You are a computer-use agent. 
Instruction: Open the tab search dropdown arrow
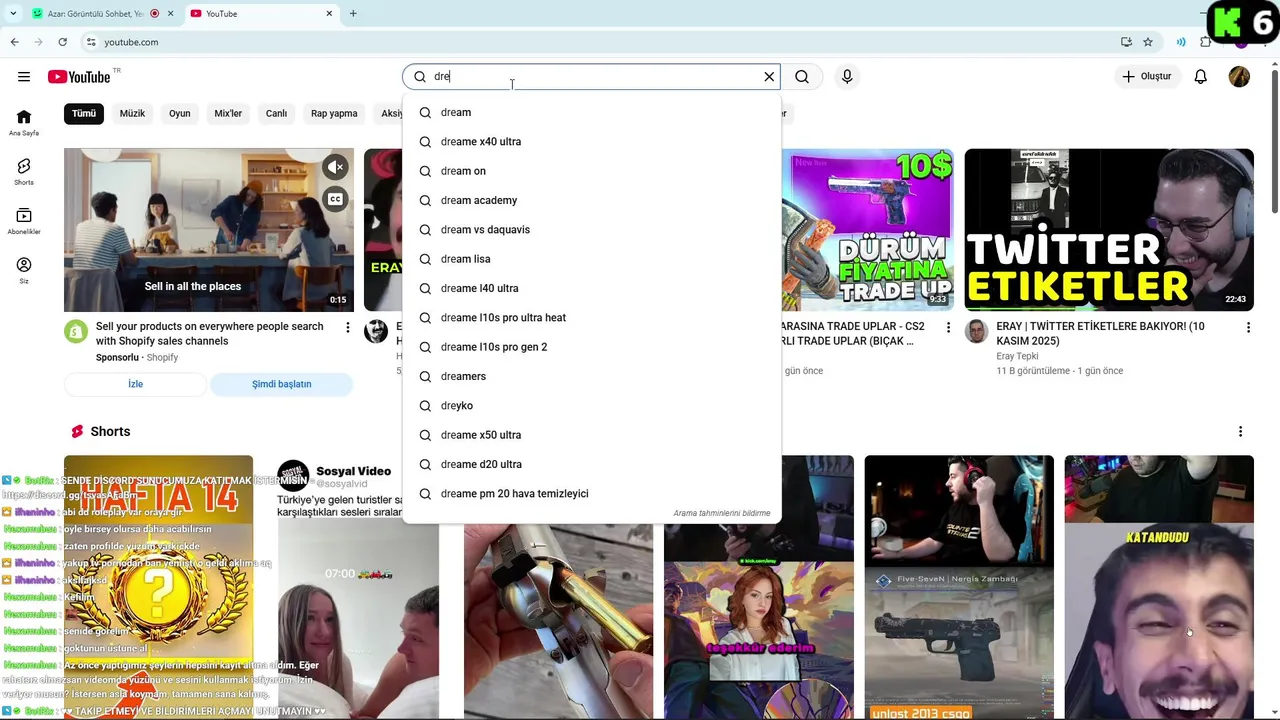(13, 14)
